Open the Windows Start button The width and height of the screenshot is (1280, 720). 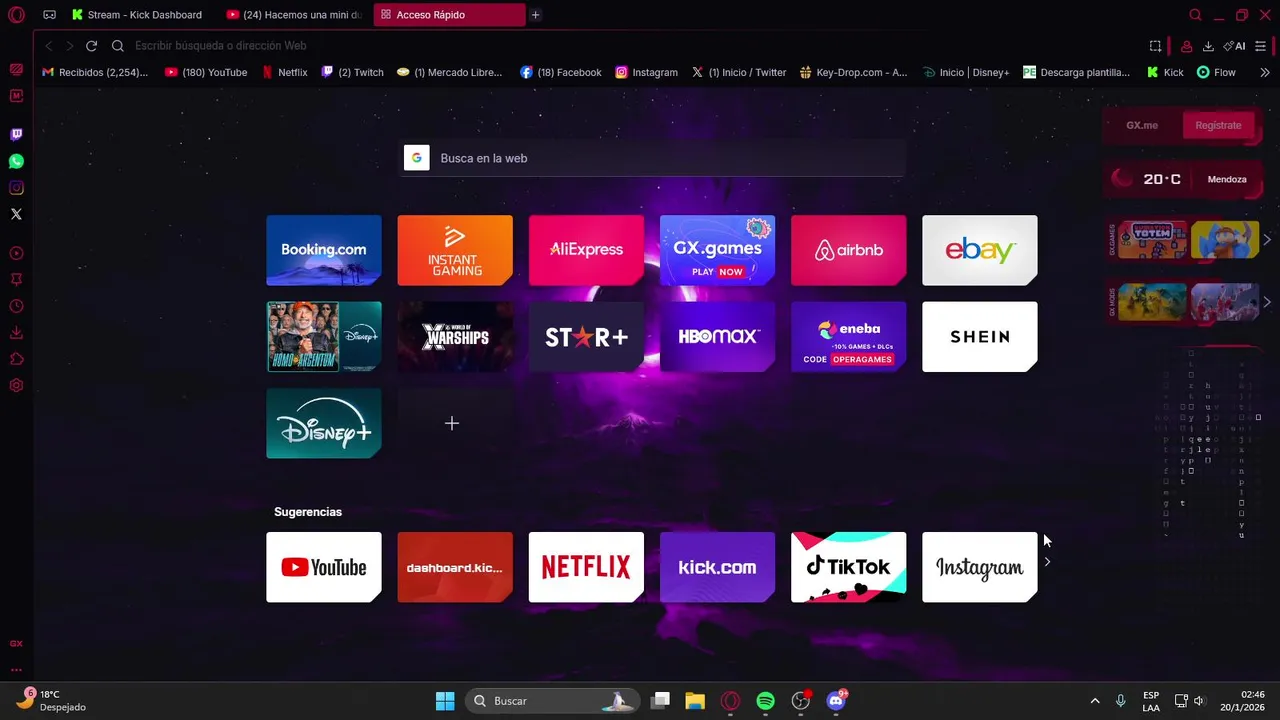[x=445, y=701]
